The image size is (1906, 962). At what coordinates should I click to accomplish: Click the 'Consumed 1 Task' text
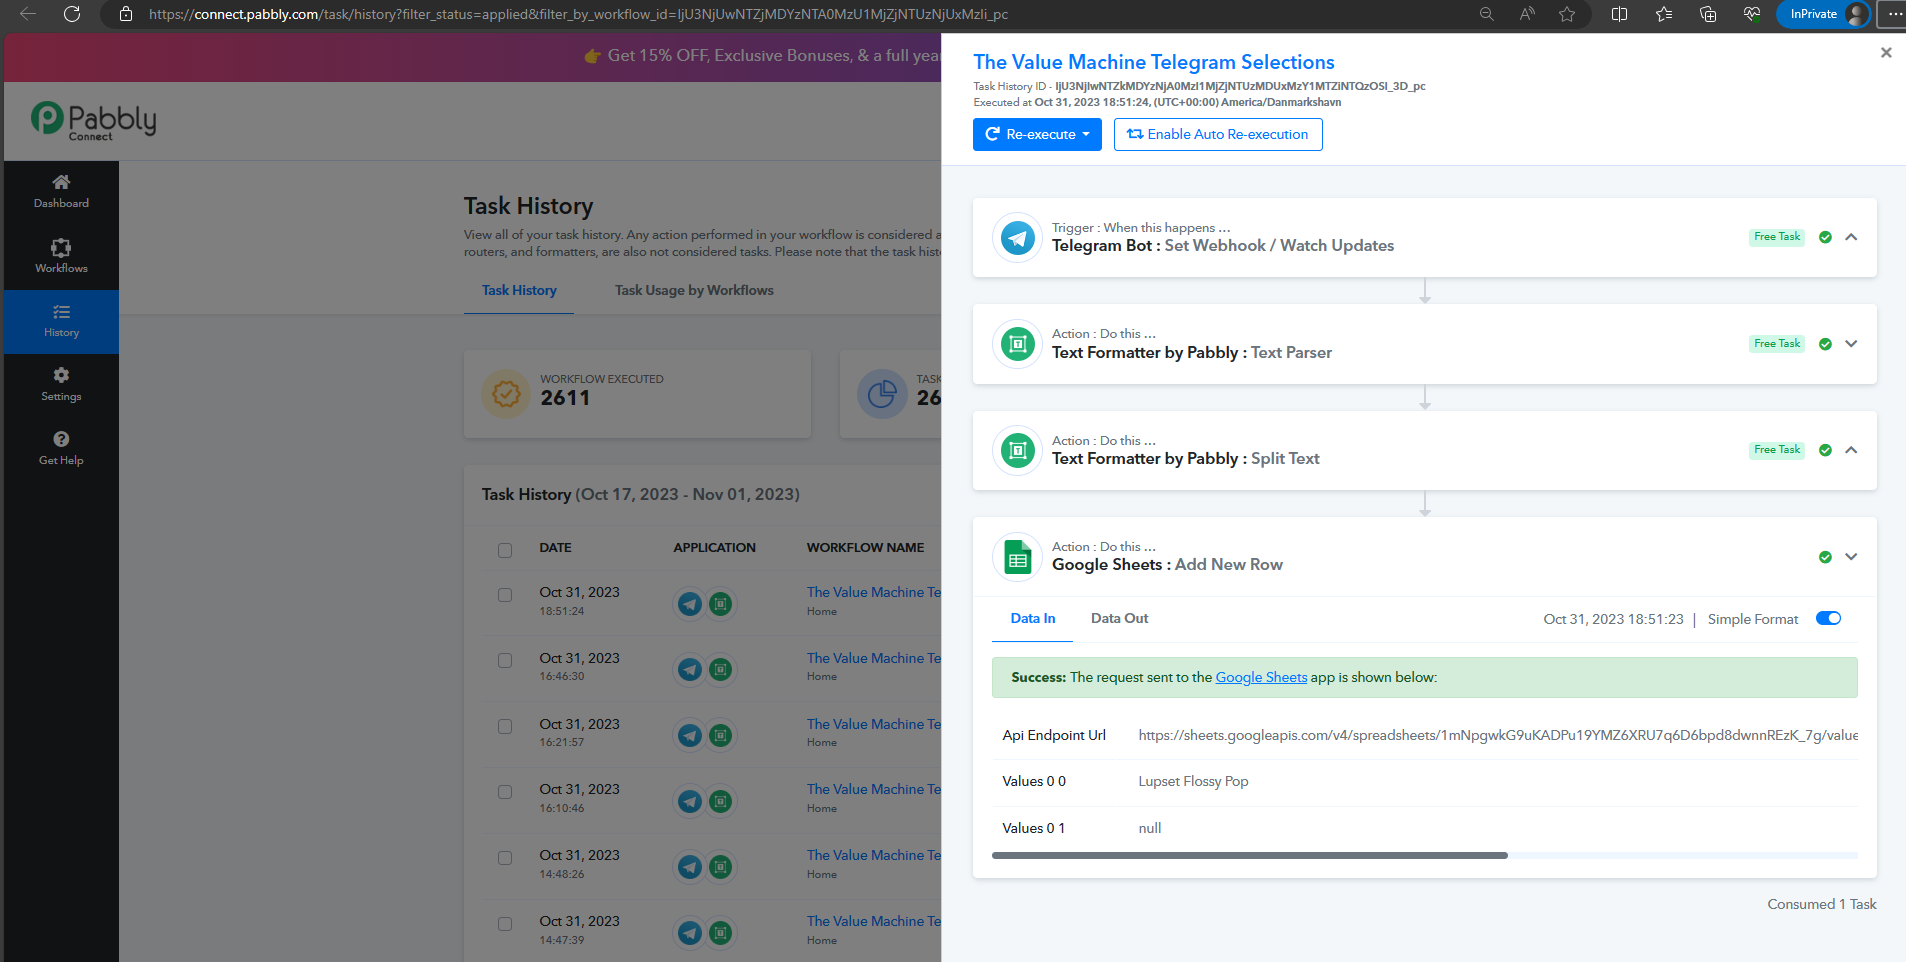[1822, 904]
